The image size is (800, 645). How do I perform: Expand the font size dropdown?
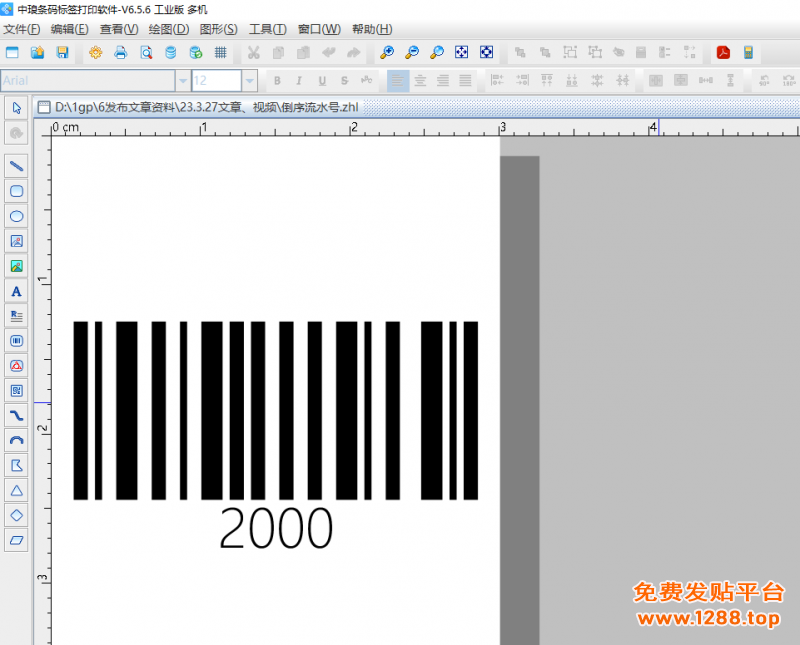pyautogui.click(x=249, y=81)
